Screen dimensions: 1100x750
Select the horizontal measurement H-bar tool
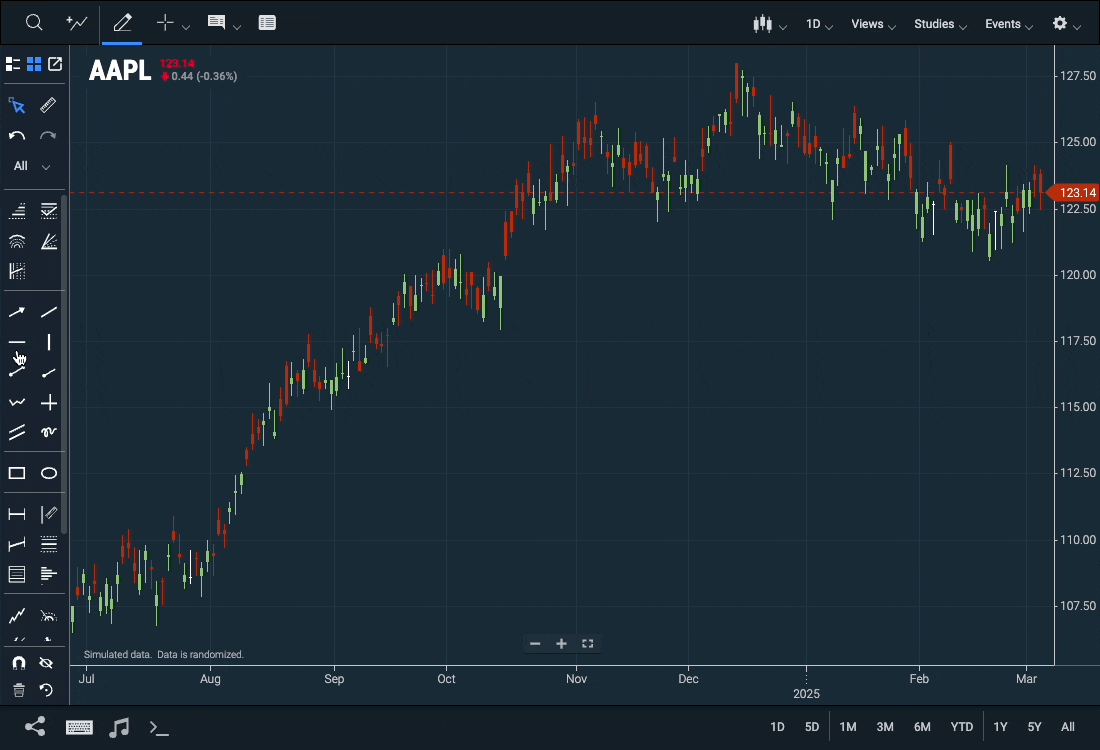coord(17,514)
